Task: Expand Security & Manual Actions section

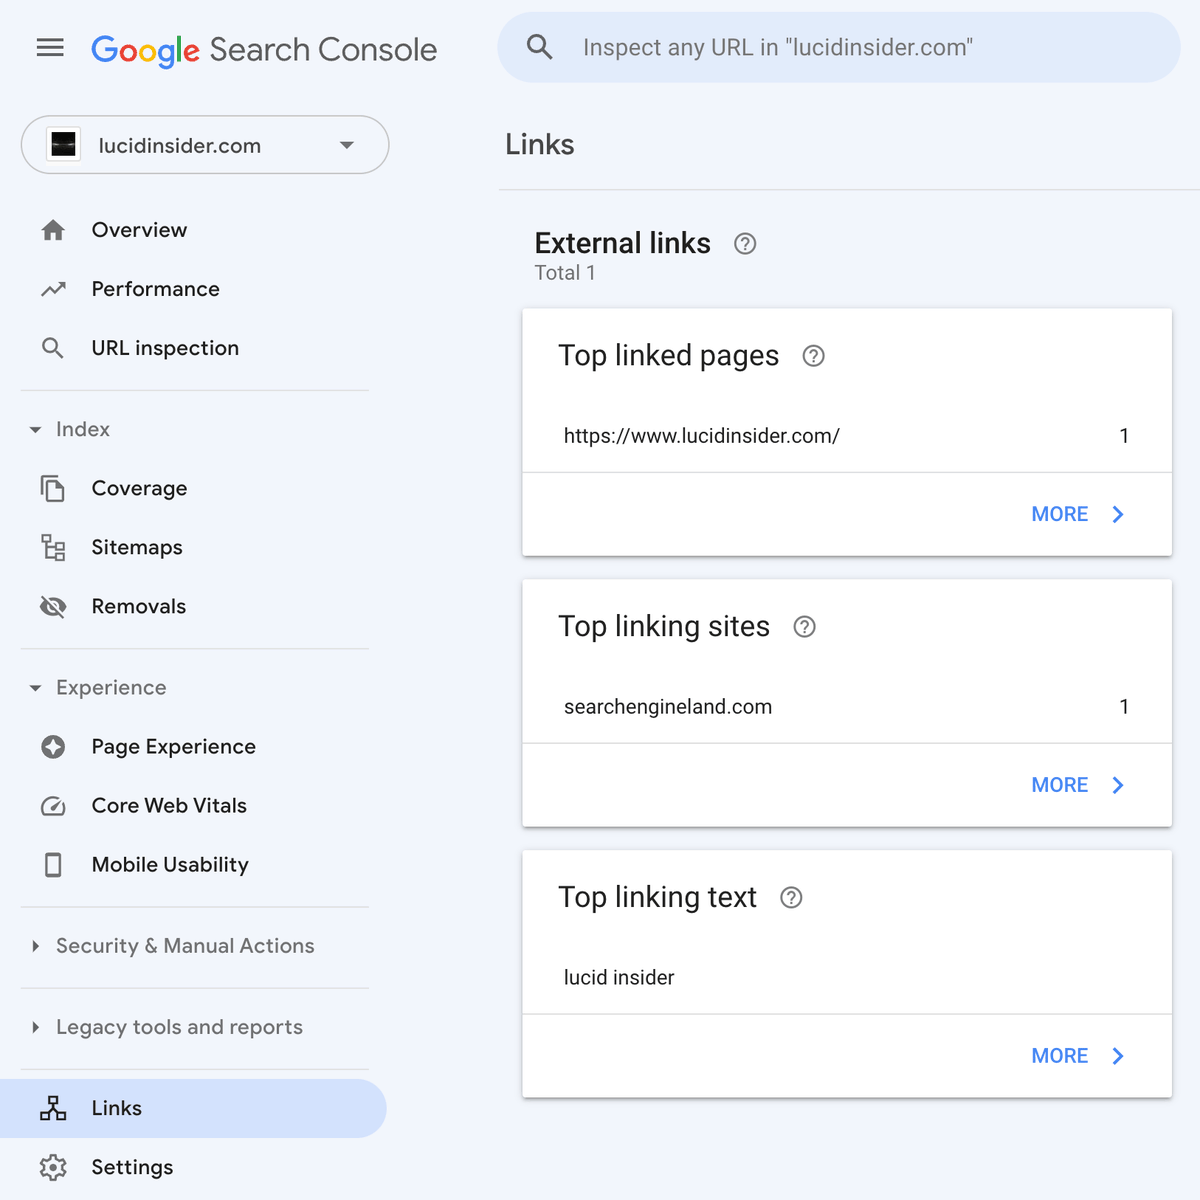Action: pos(36,946)
